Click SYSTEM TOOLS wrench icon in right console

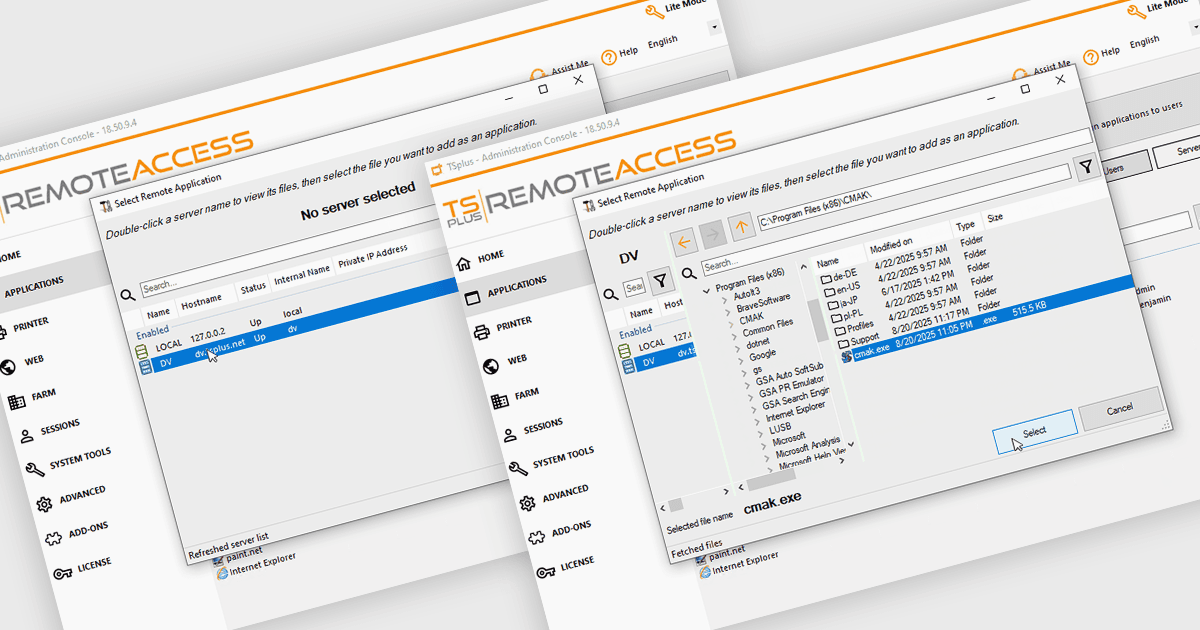coord(519,468)
